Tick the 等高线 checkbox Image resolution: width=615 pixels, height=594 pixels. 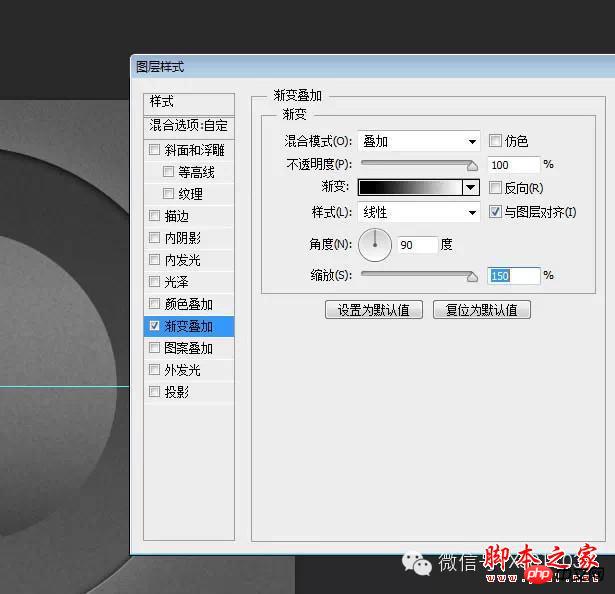(168, 171)
